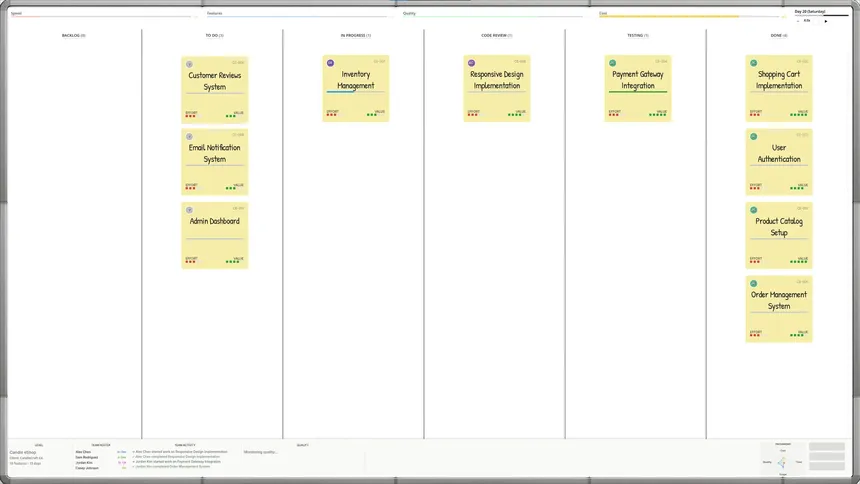The height and width of the screenshot is (484, 860).
Task: Click the progress line under Payment Gateway Integration
Action: (637, 92)
